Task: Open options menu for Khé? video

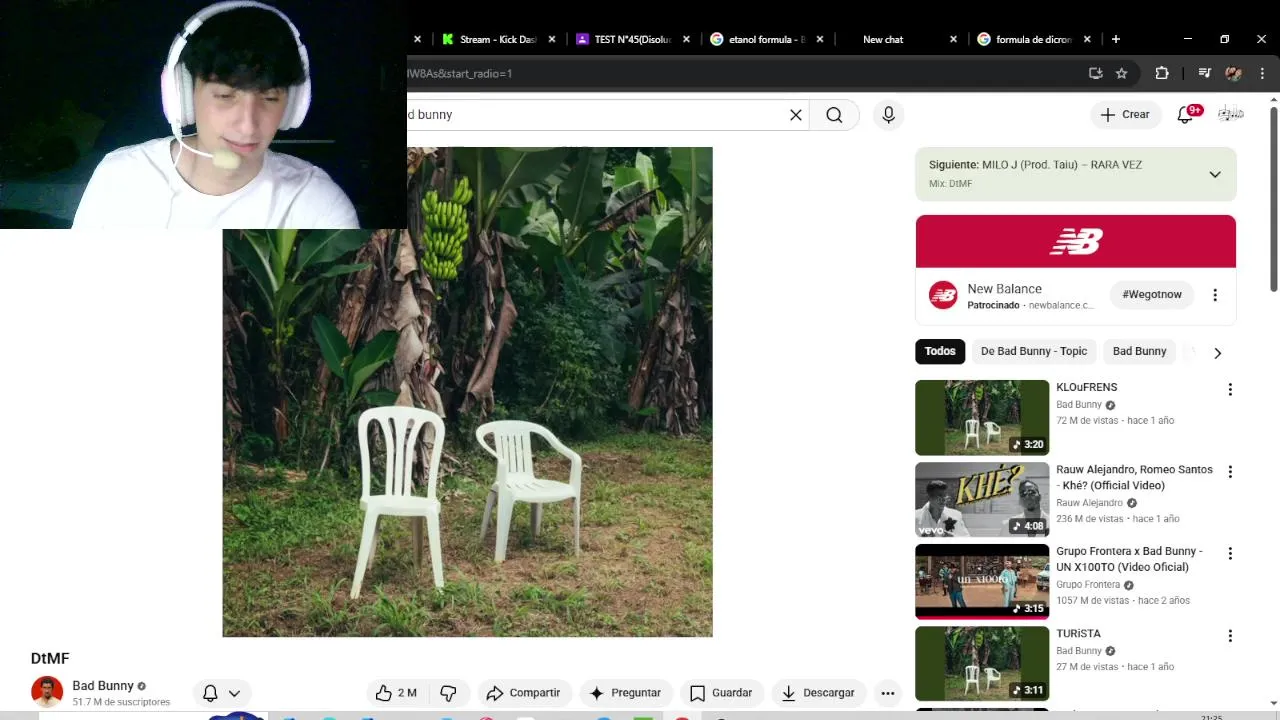Action: click(1230, 472)
